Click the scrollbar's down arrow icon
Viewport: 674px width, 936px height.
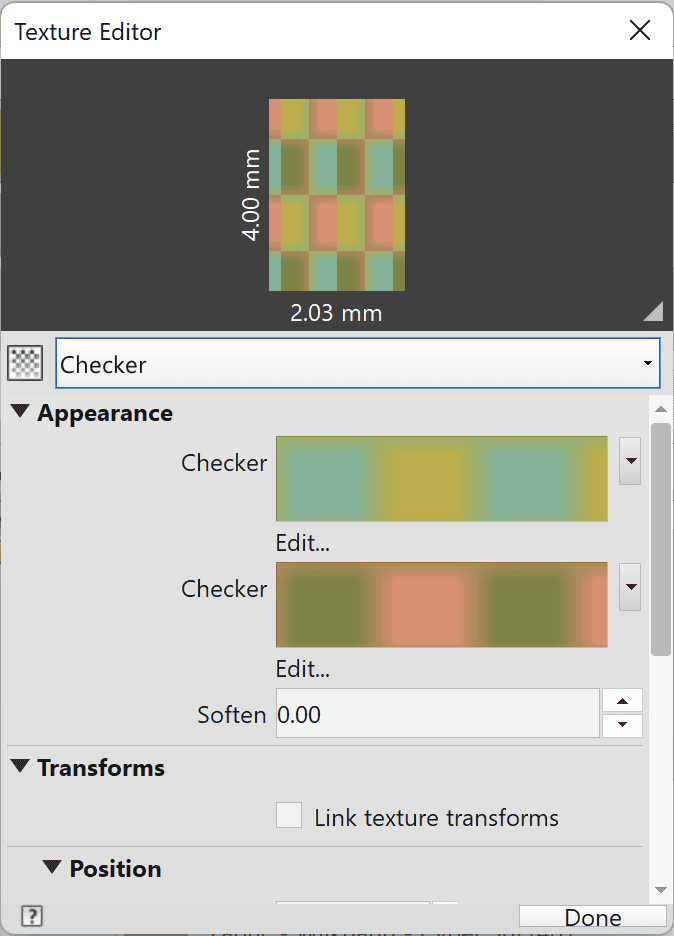[x=661, y=888]
